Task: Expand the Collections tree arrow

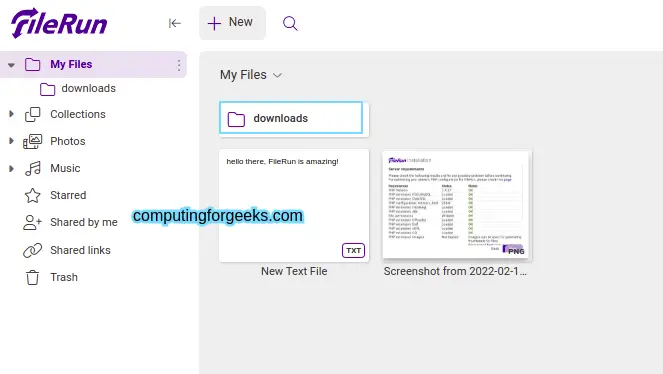Action: pos(11,114)
